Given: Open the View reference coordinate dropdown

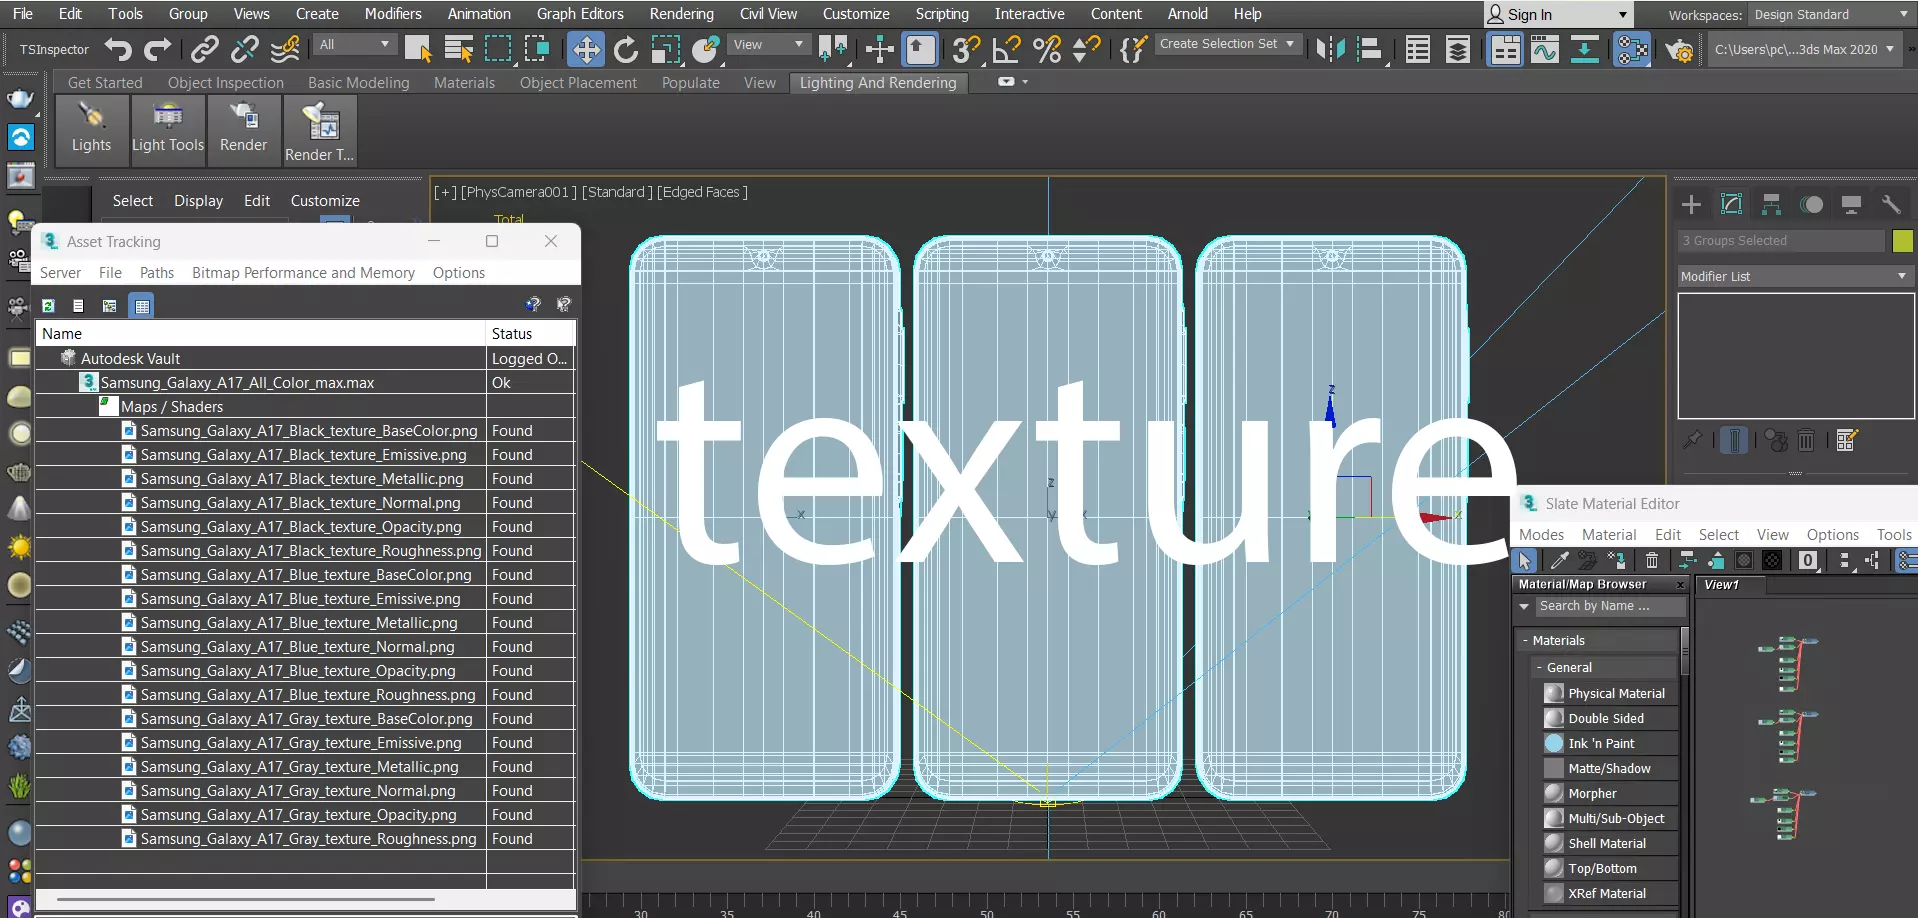Looking at the screenshot, I should coord(768,45).
